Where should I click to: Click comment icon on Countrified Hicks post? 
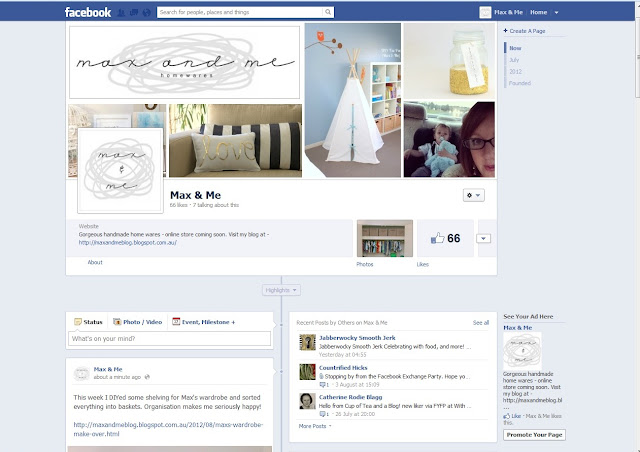[322, 385]
